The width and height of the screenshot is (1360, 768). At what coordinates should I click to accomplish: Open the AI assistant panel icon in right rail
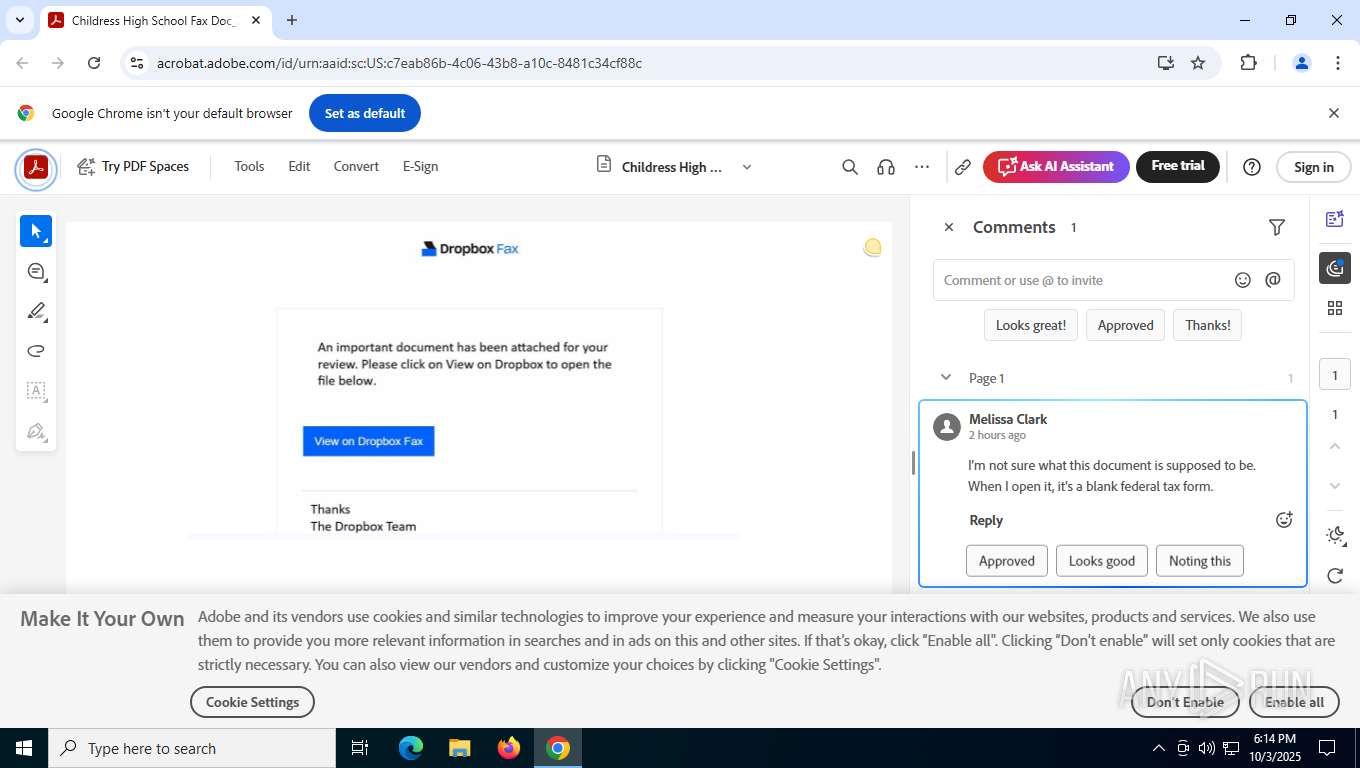pyautogui.click(x=1335, y=219)
